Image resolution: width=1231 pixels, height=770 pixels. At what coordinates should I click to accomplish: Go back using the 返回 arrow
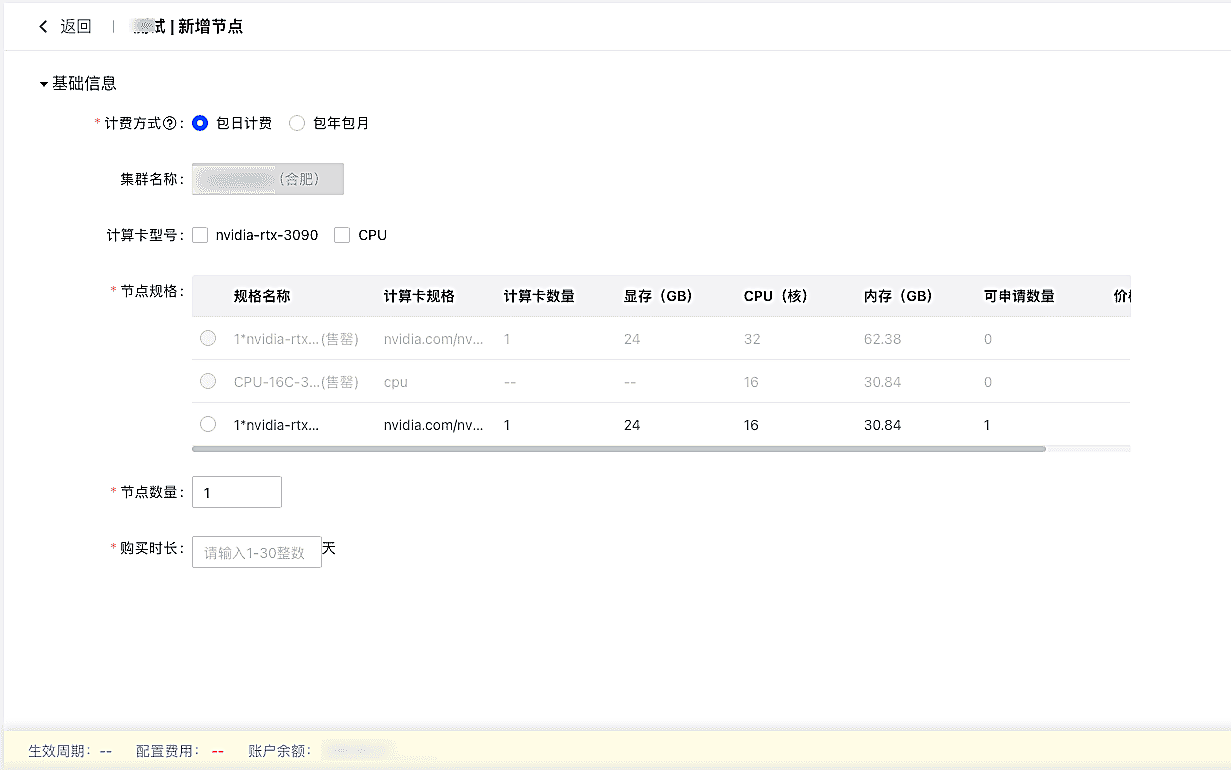tap(43, 27)
